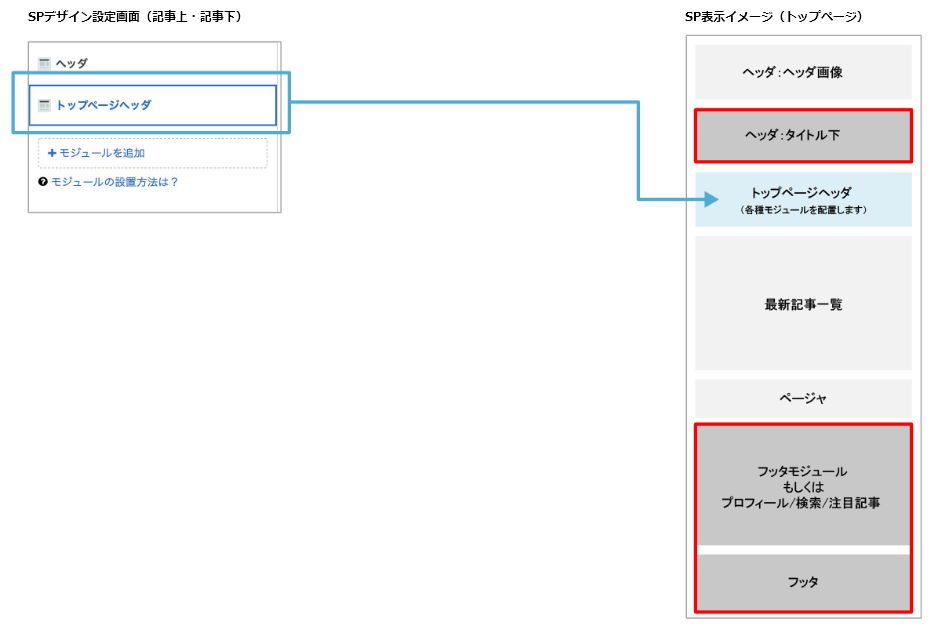Click the ページャ section in the preview
Viewport: 942px width, 633px height.
[x=802, y=397]
